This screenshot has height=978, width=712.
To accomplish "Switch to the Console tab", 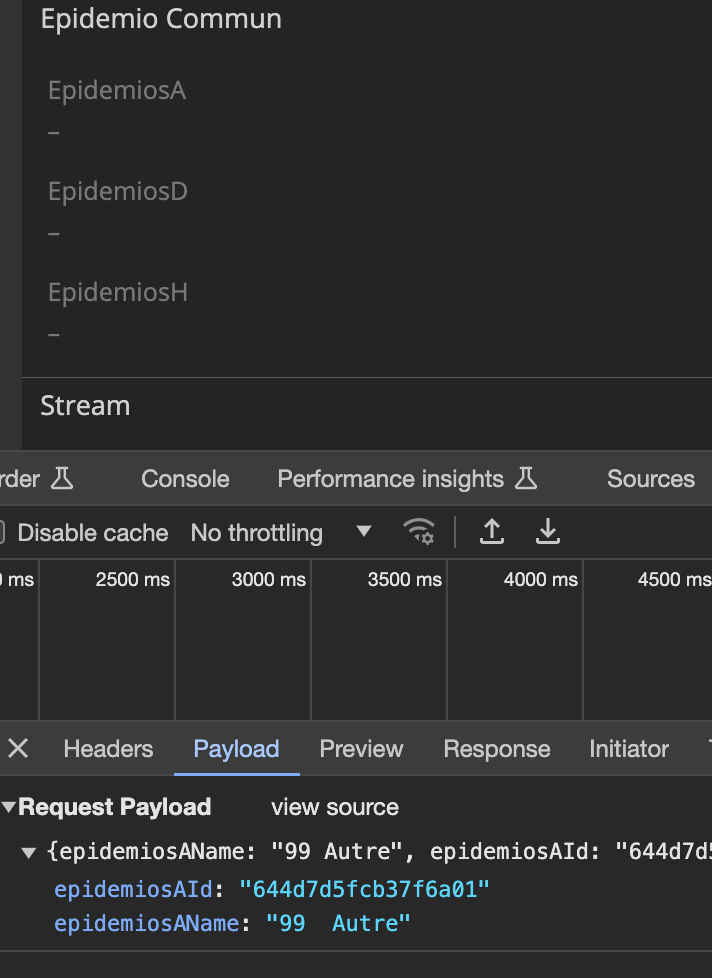I will coord(185,479).
